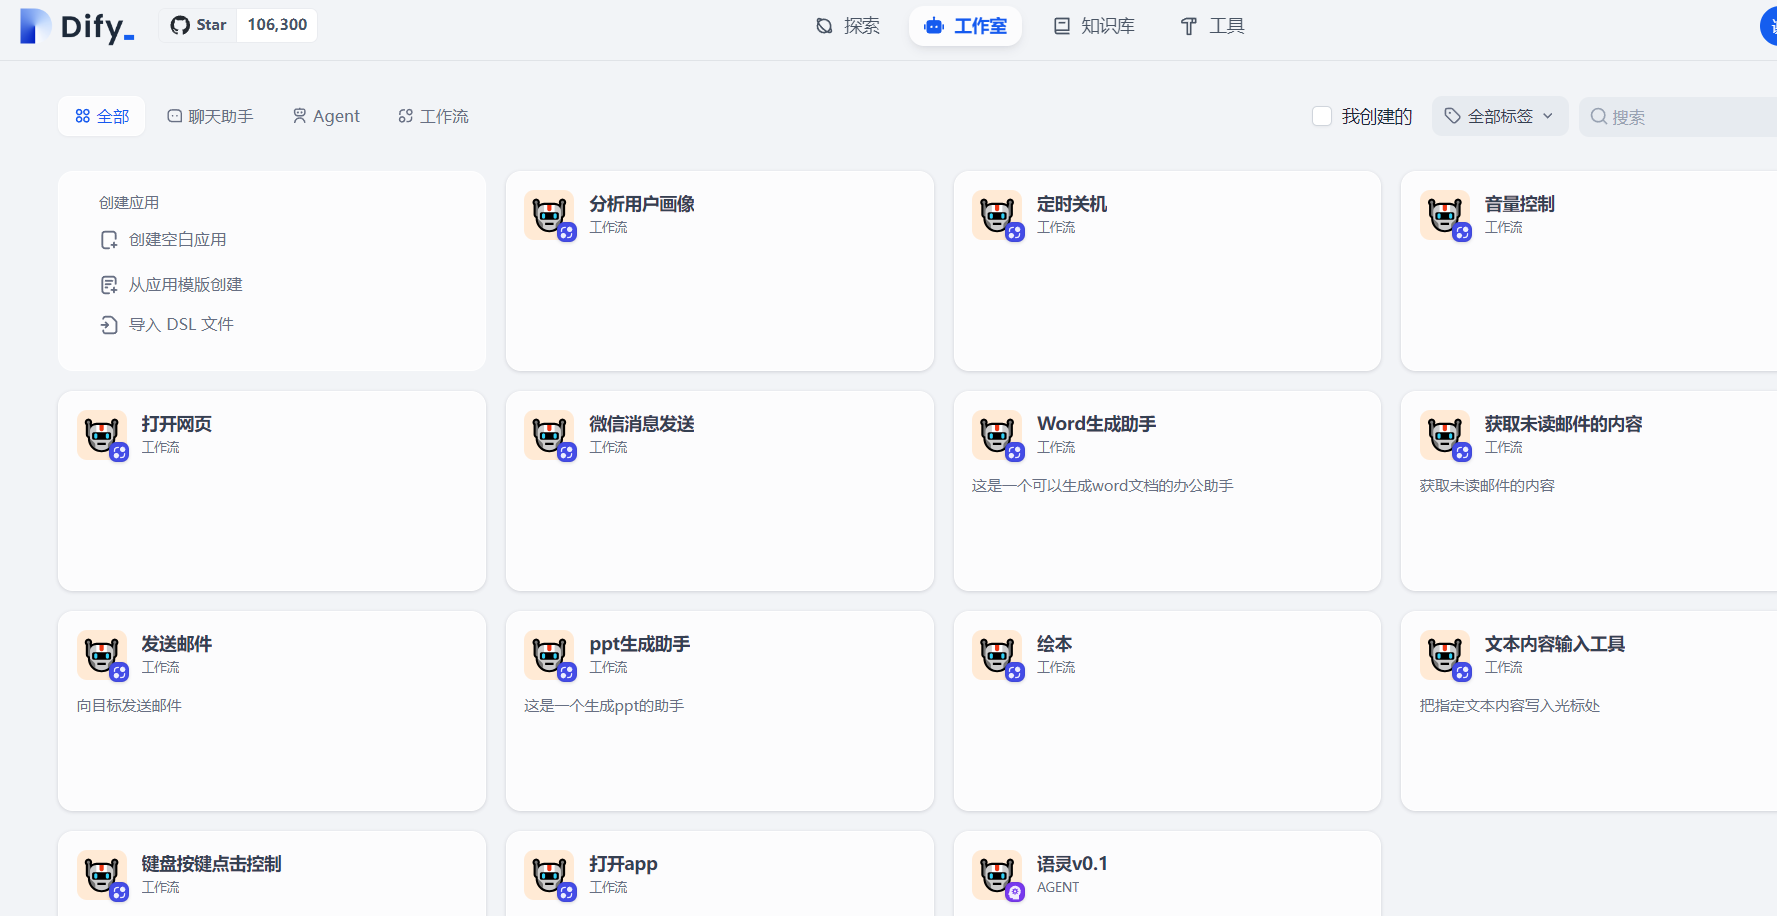Click the Star 106,300 button
This screenshot has width=1777, height=916.
tap(238, 24)
